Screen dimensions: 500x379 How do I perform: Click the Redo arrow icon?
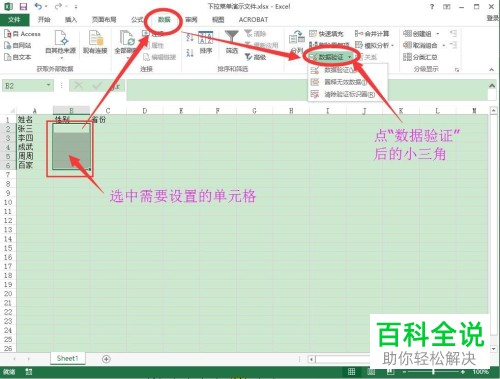click(58, 6)
